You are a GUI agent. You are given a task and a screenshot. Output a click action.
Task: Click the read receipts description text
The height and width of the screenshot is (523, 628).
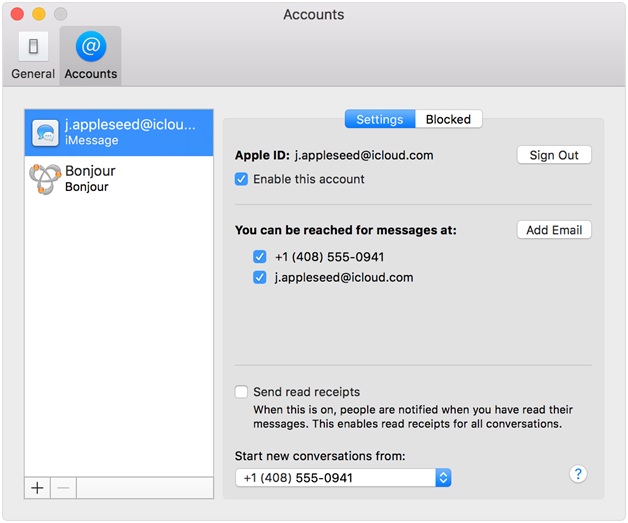pos(413,417)
